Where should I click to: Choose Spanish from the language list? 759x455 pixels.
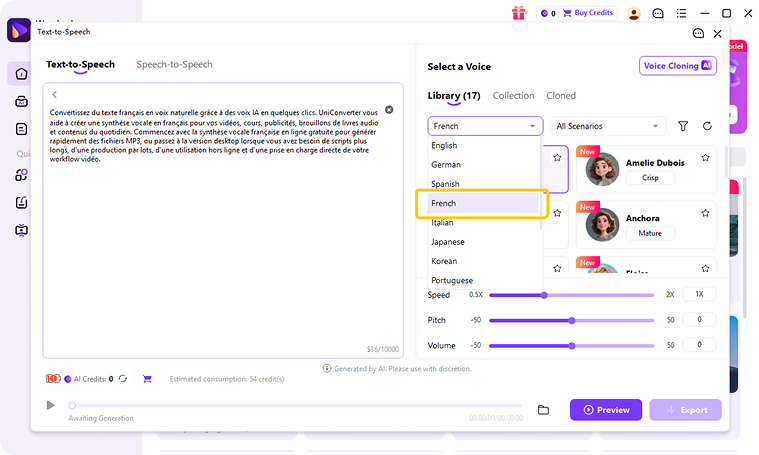(483, 184)
